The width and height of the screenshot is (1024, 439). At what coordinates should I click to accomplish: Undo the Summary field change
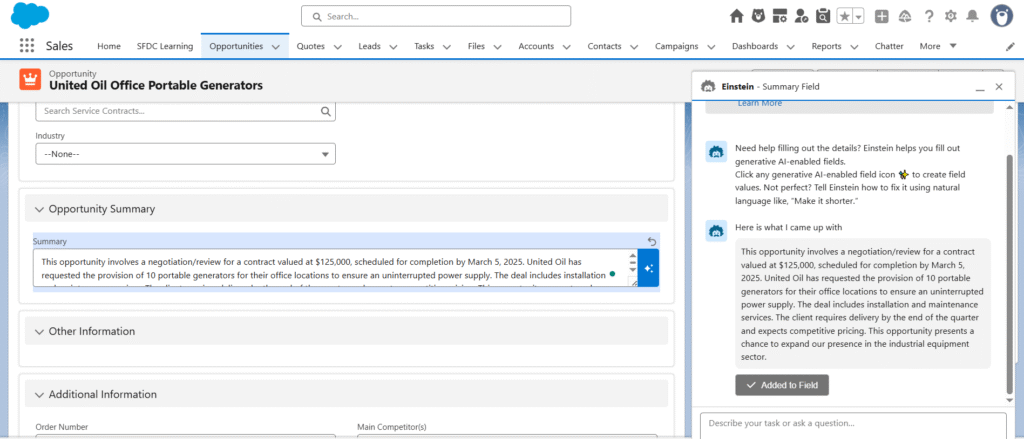pos(652,241)
